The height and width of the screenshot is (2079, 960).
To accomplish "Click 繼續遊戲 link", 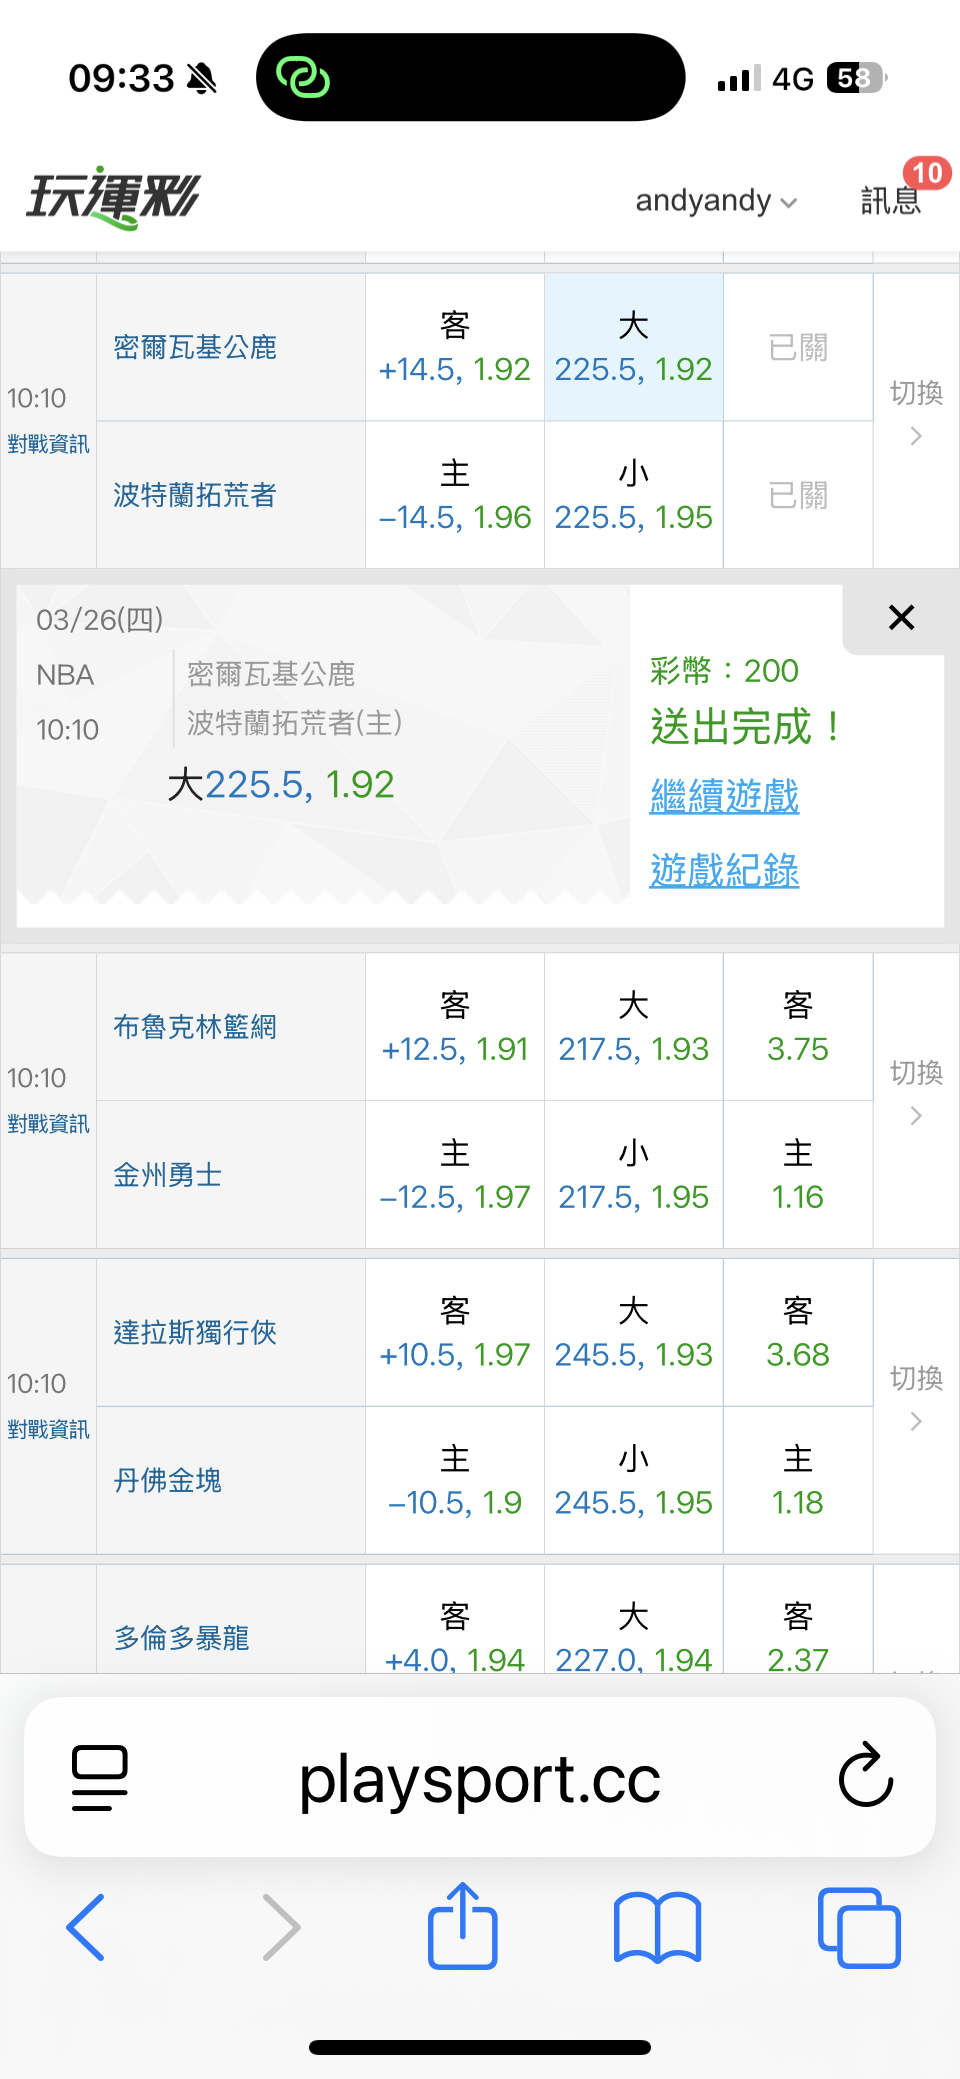I will click(724, 797).
